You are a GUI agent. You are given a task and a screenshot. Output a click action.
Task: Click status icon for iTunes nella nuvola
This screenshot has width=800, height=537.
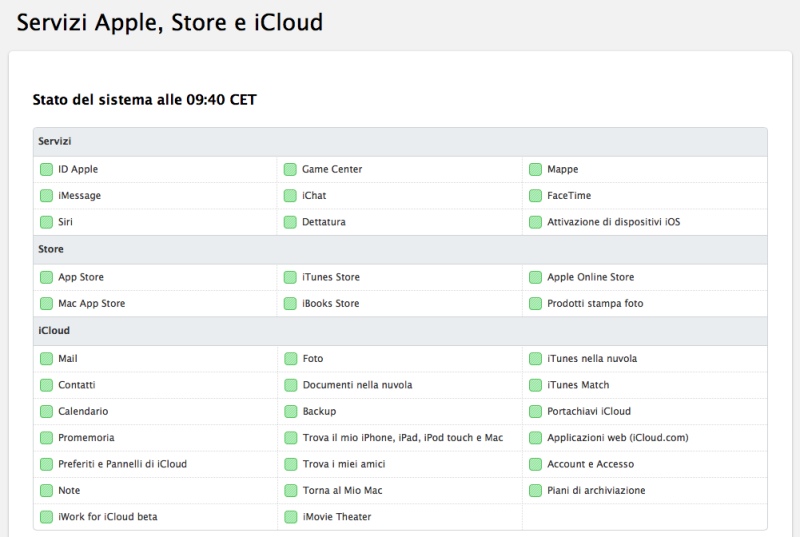[x=535, y=359]
